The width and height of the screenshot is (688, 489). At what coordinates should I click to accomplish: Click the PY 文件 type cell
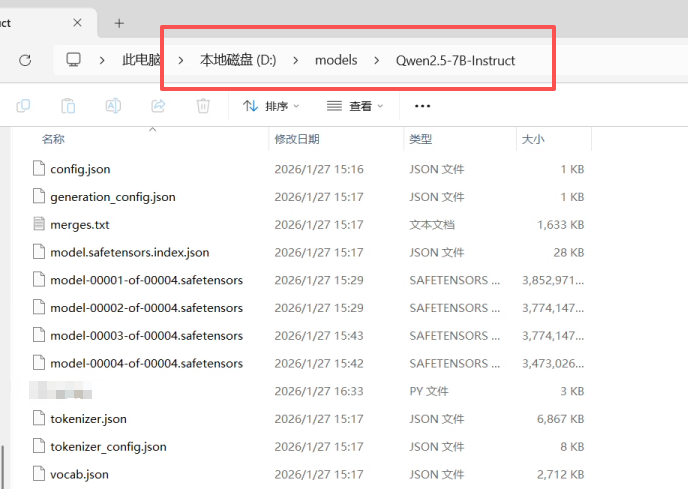[429, 391]
